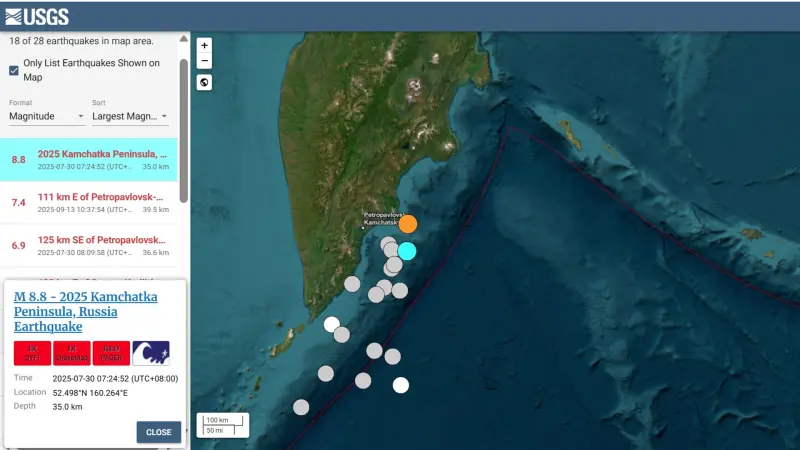Open the red PAGER alert badge

pos(111,353)
